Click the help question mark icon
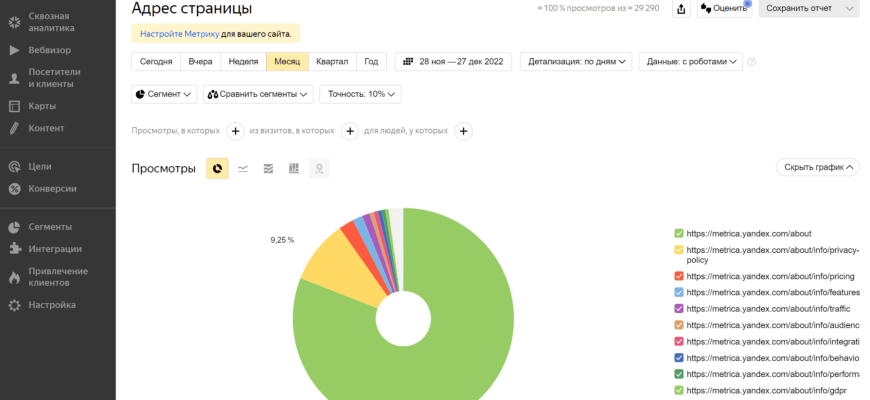Image resolution: width=870 pixels, height=400 pixels. (752, 62)
